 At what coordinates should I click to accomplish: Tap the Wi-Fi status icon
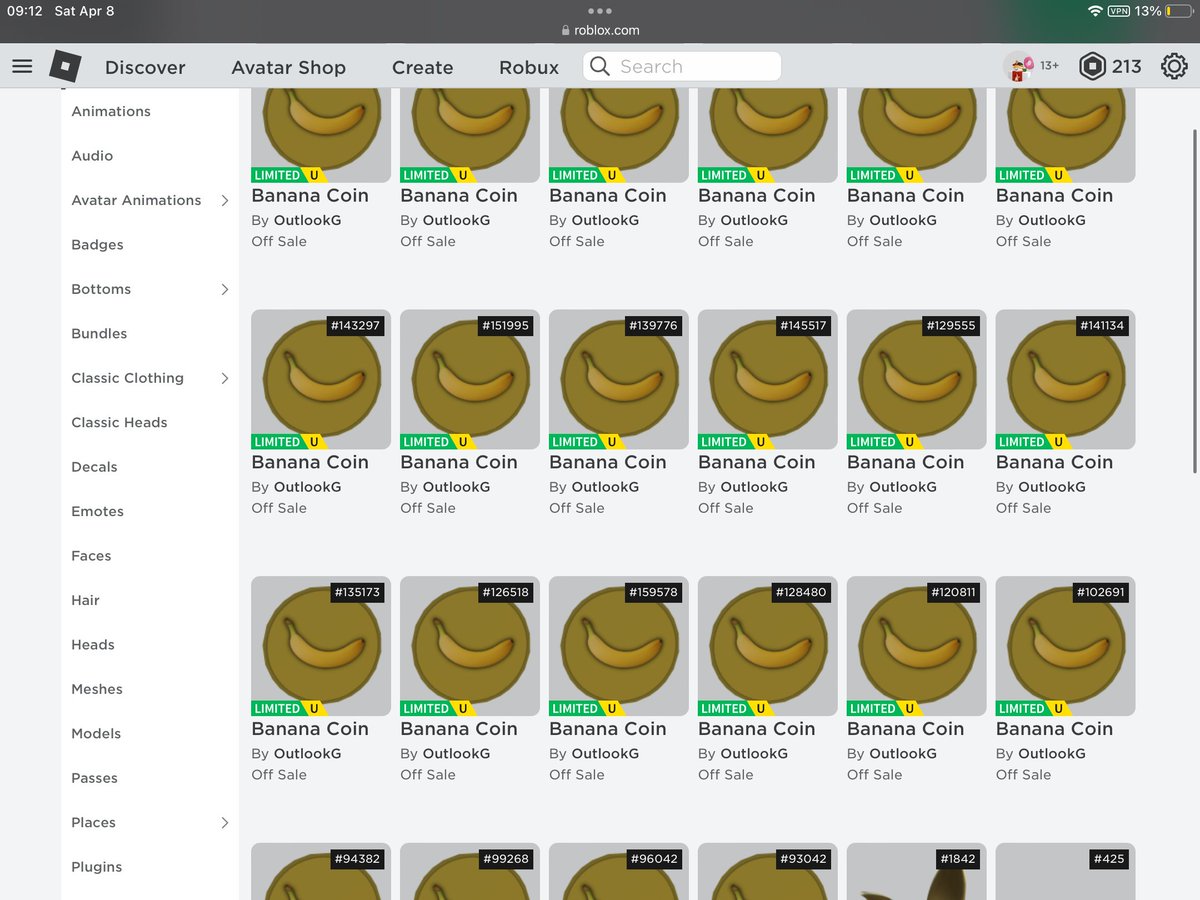[1095, 11]
